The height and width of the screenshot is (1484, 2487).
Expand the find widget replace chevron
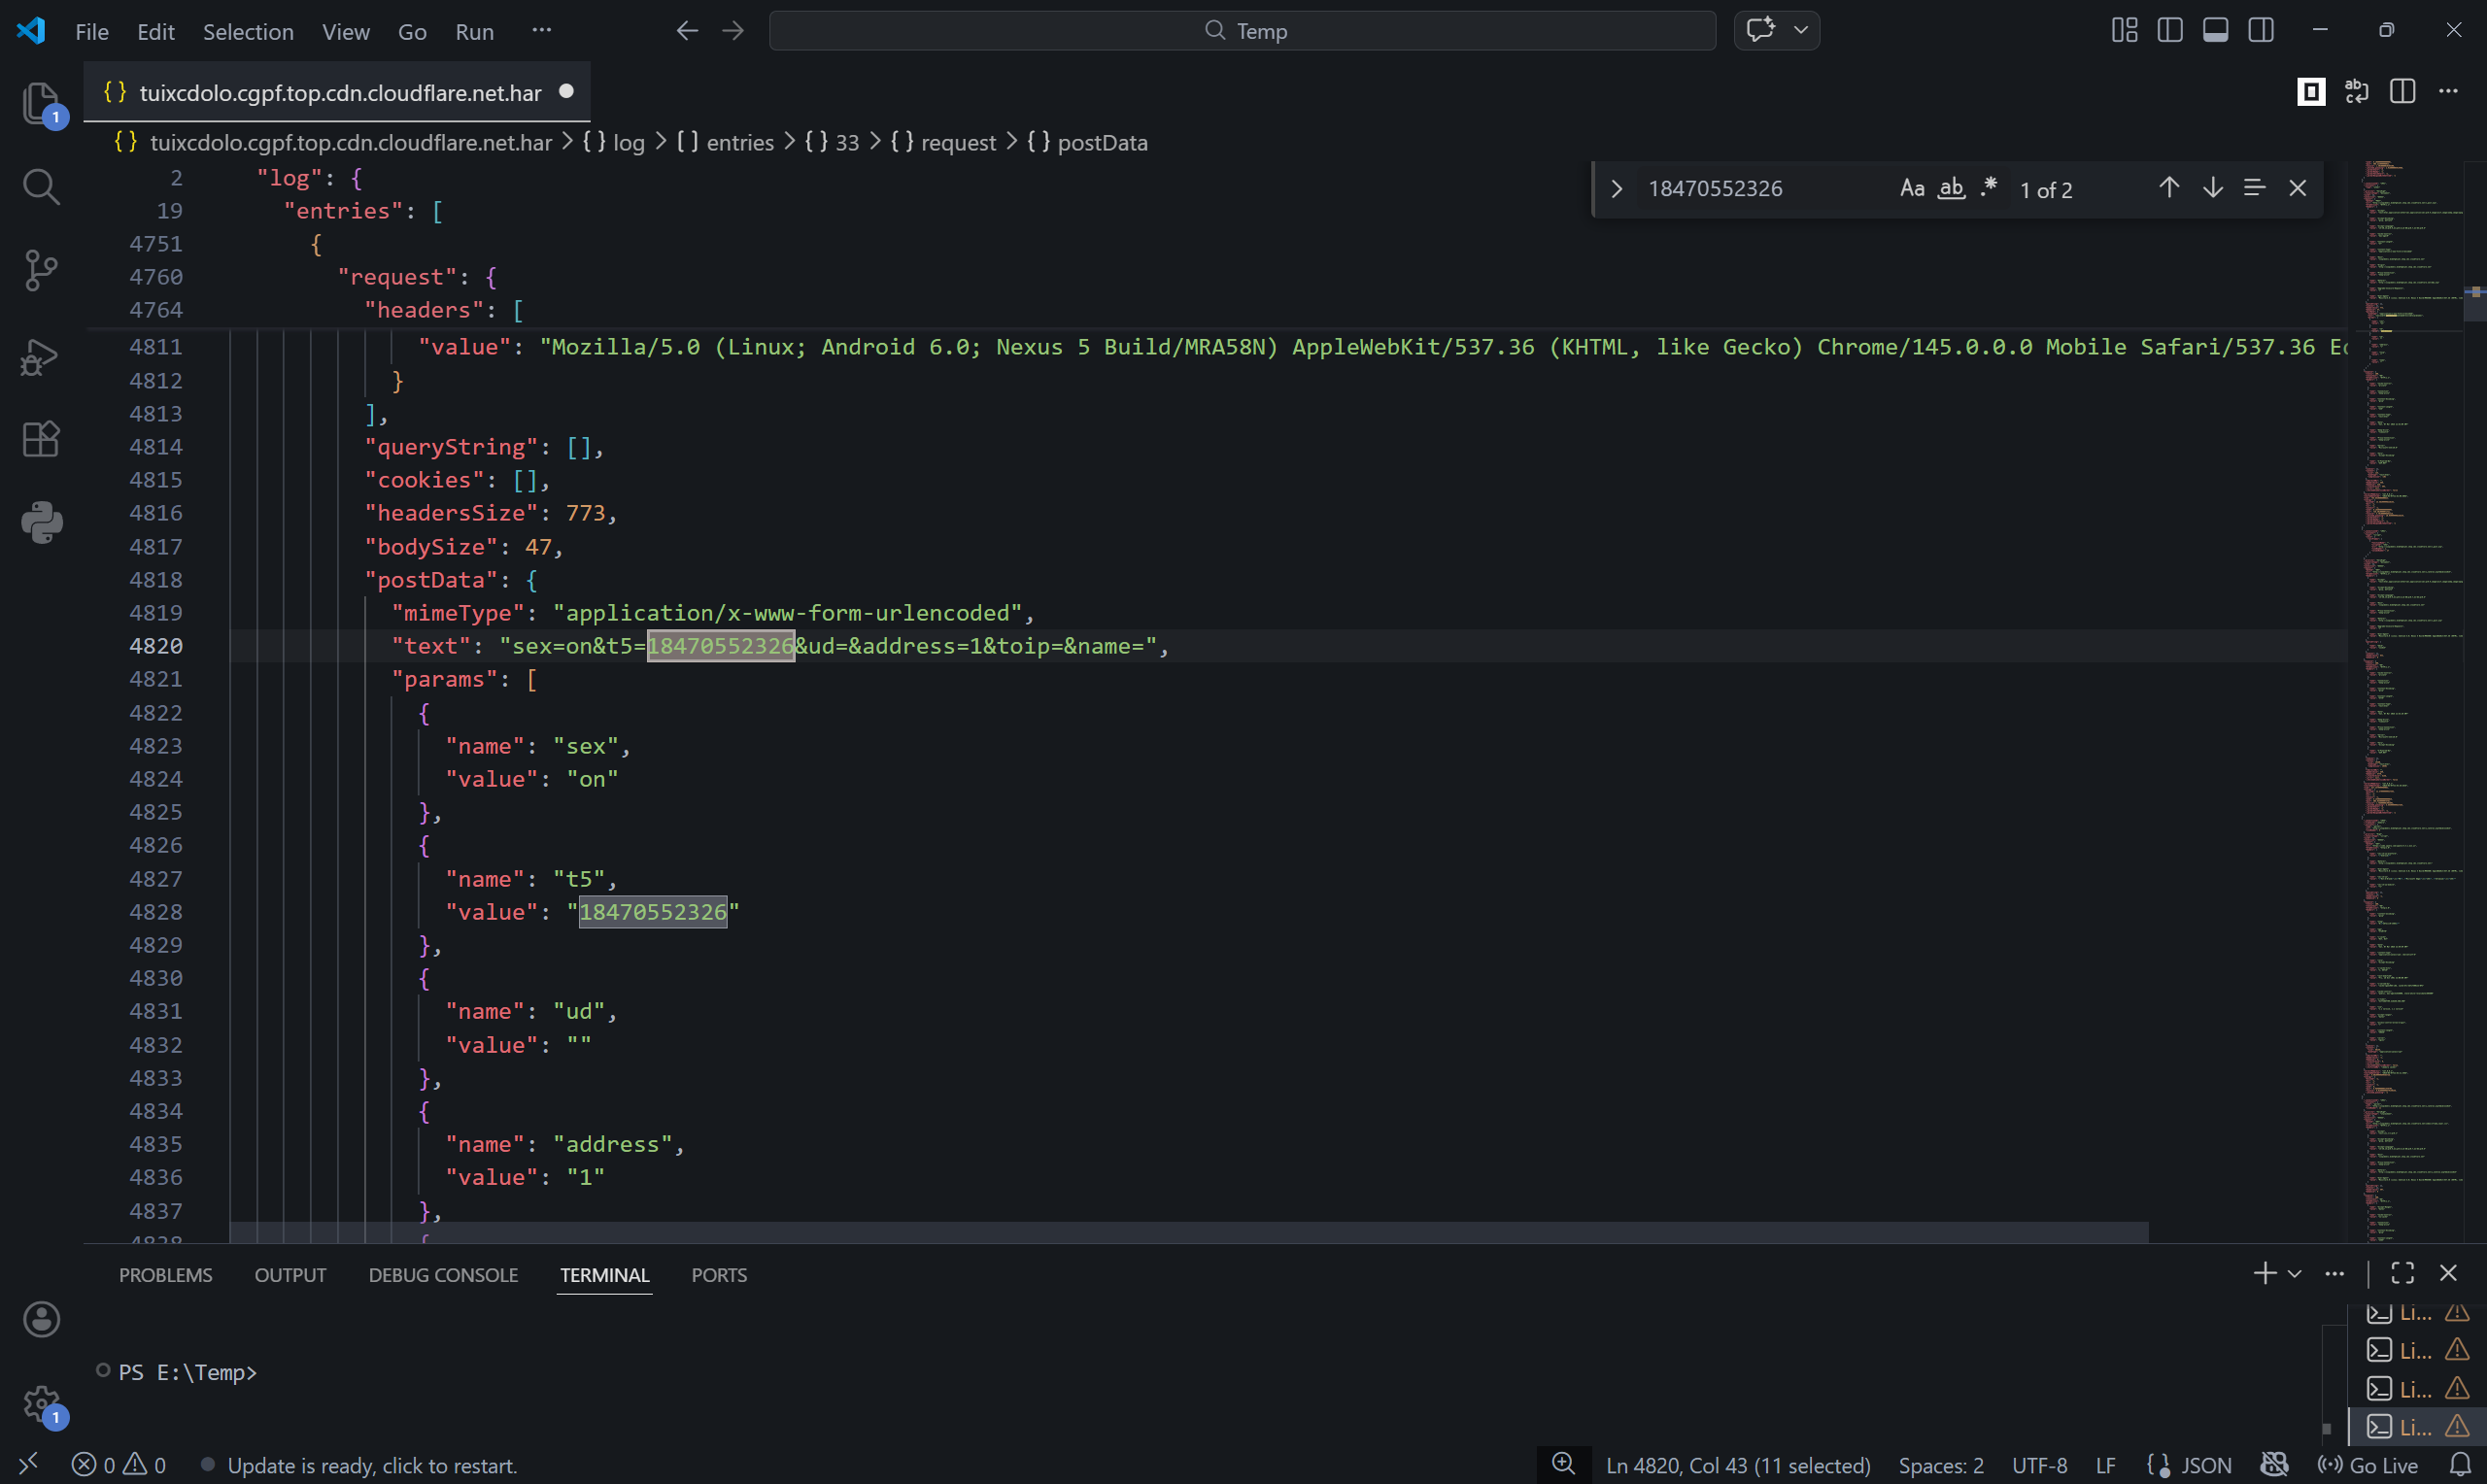(x=1616, y=189)
